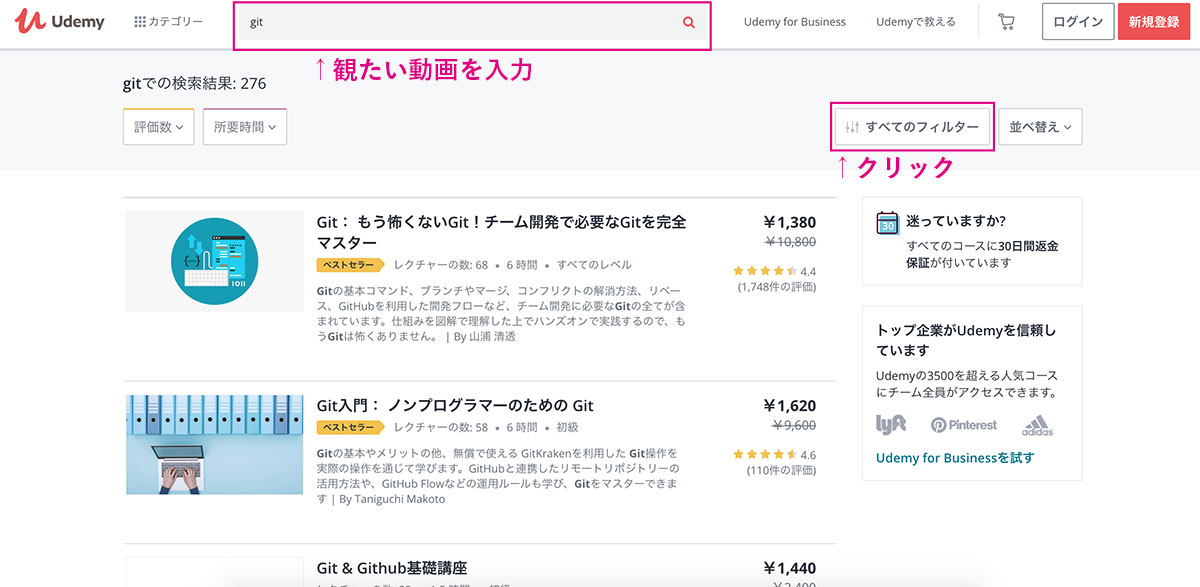Click the トップ企業がUdemyを信頼しています heading
The width and height of the screenshot is (1200, 587).
tap(966, 340)
